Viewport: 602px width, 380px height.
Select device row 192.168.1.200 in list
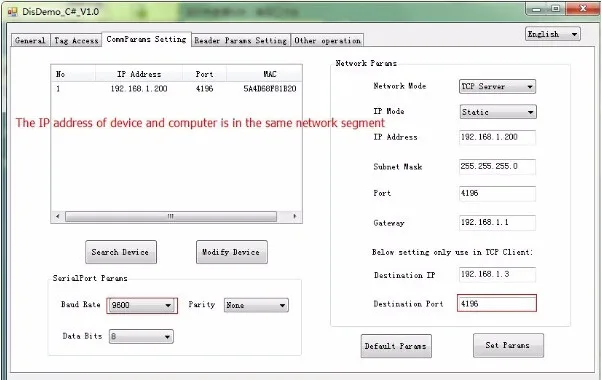coord(176,89)
